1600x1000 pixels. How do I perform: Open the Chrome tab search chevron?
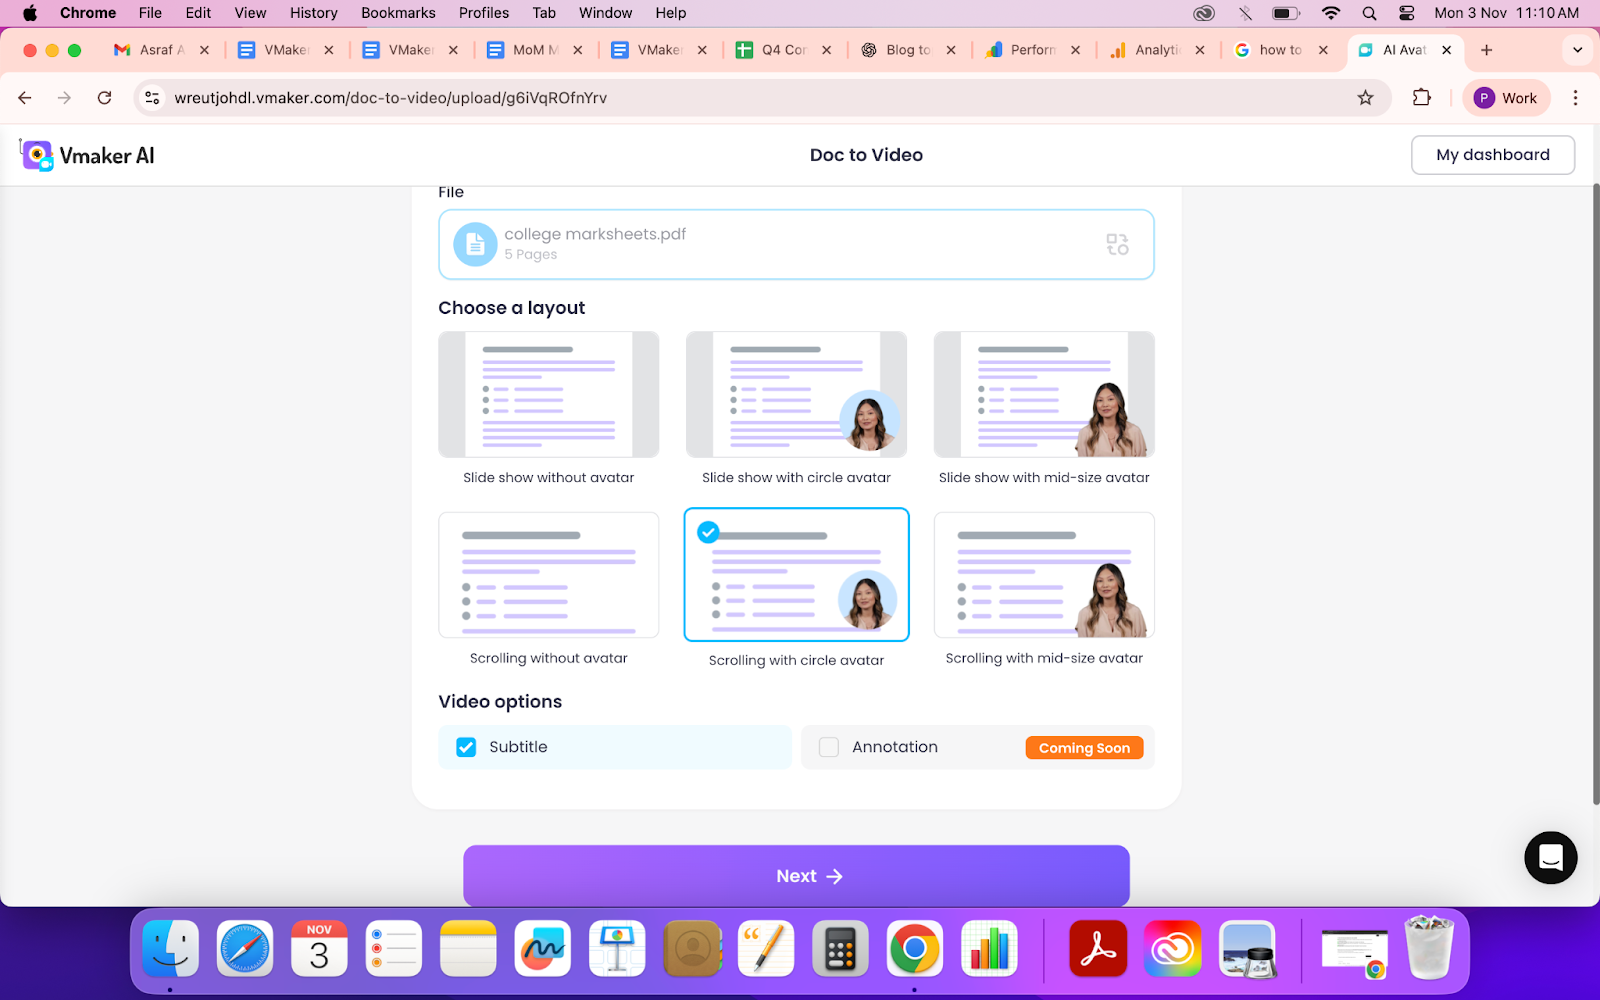pyautogui.click(x=1578, y=49)
